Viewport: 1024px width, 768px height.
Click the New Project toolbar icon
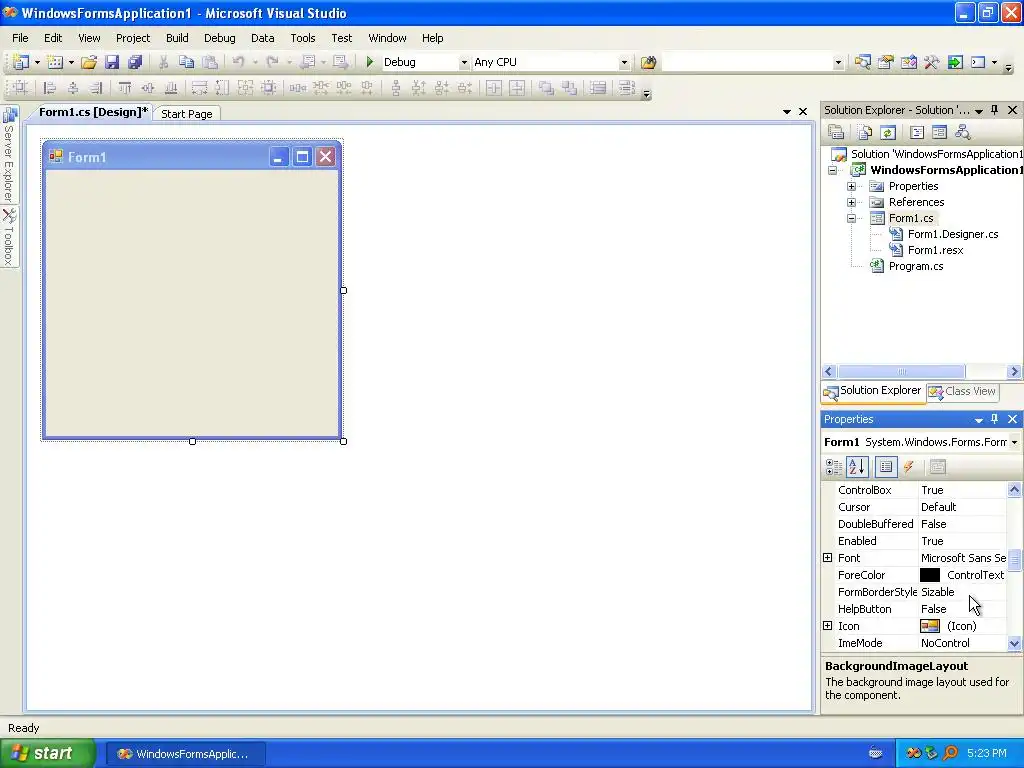coord(21,62)
